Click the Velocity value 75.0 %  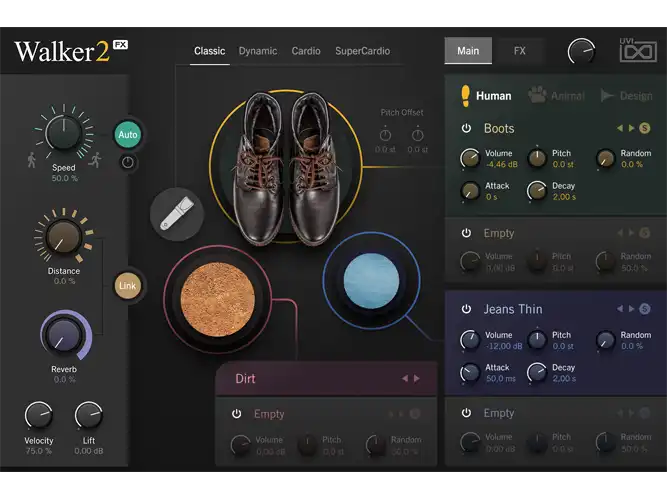click(x=38, y=451)
